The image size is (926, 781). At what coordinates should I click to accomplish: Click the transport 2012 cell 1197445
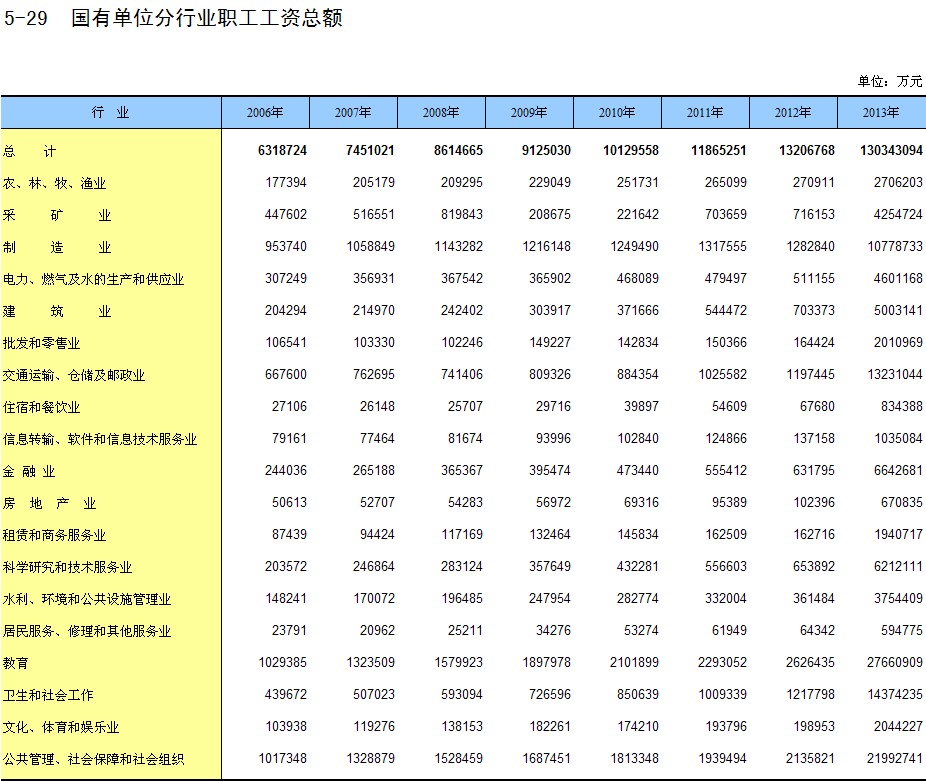tap(810, 375)
